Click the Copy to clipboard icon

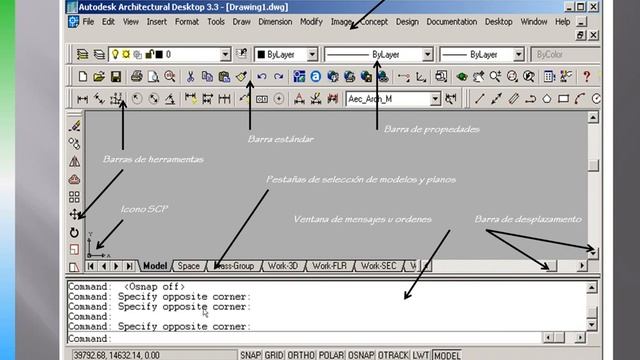coord(207,76)
